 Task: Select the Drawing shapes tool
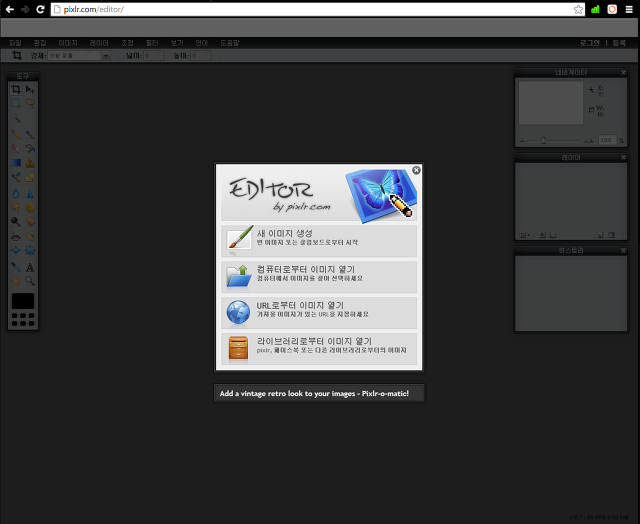(30, 177)
